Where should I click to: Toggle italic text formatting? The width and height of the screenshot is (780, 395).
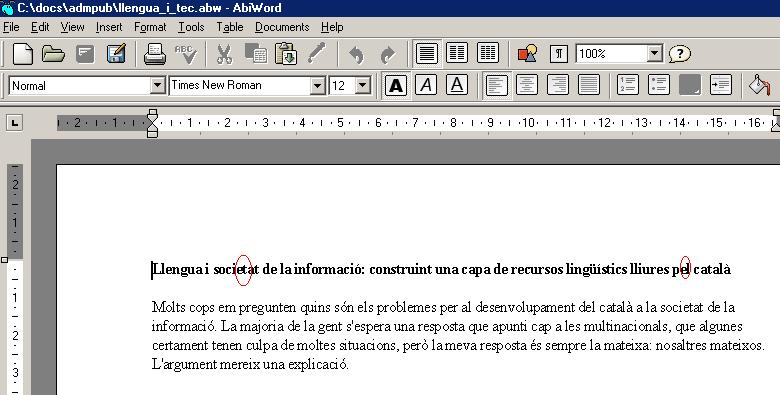[x=426, y=85]
